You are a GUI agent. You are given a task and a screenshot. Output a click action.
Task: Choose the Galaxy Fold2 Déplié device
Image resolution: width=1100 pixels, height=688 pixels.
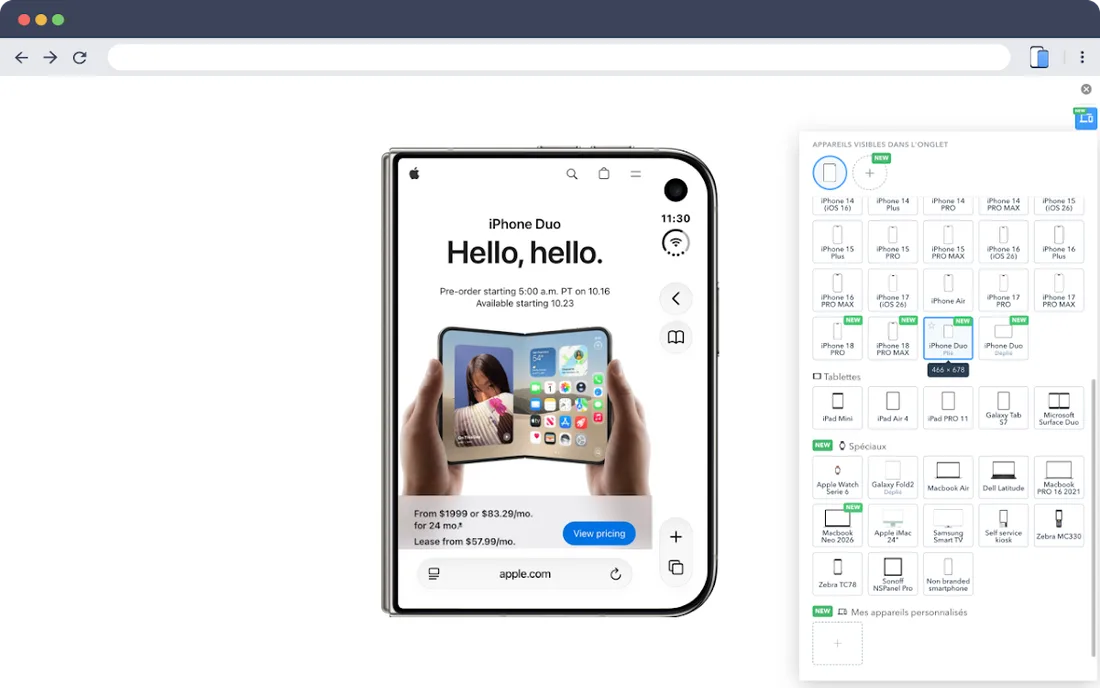coord(892,477)
